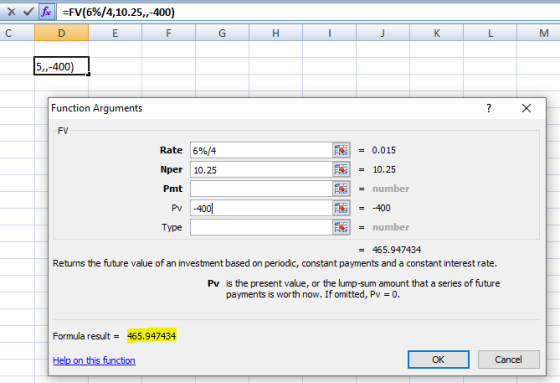
Task: Click into the empty Type input field
Action: 261,227
